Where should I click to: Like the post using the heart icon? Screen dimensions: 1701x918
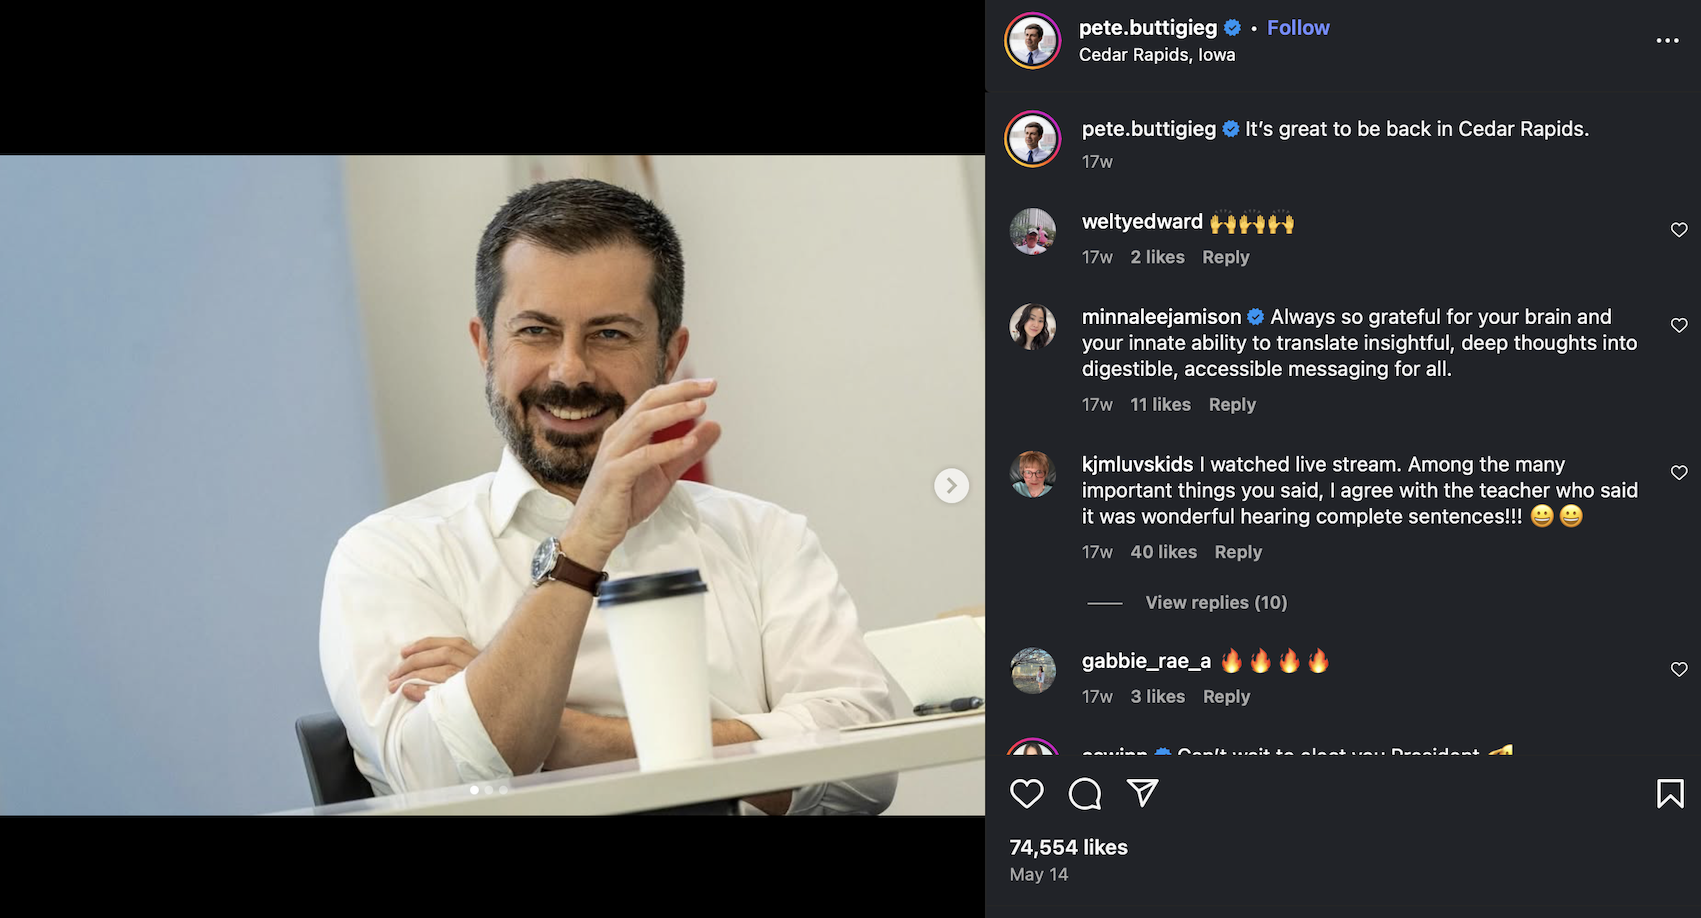pos(1027,793)
